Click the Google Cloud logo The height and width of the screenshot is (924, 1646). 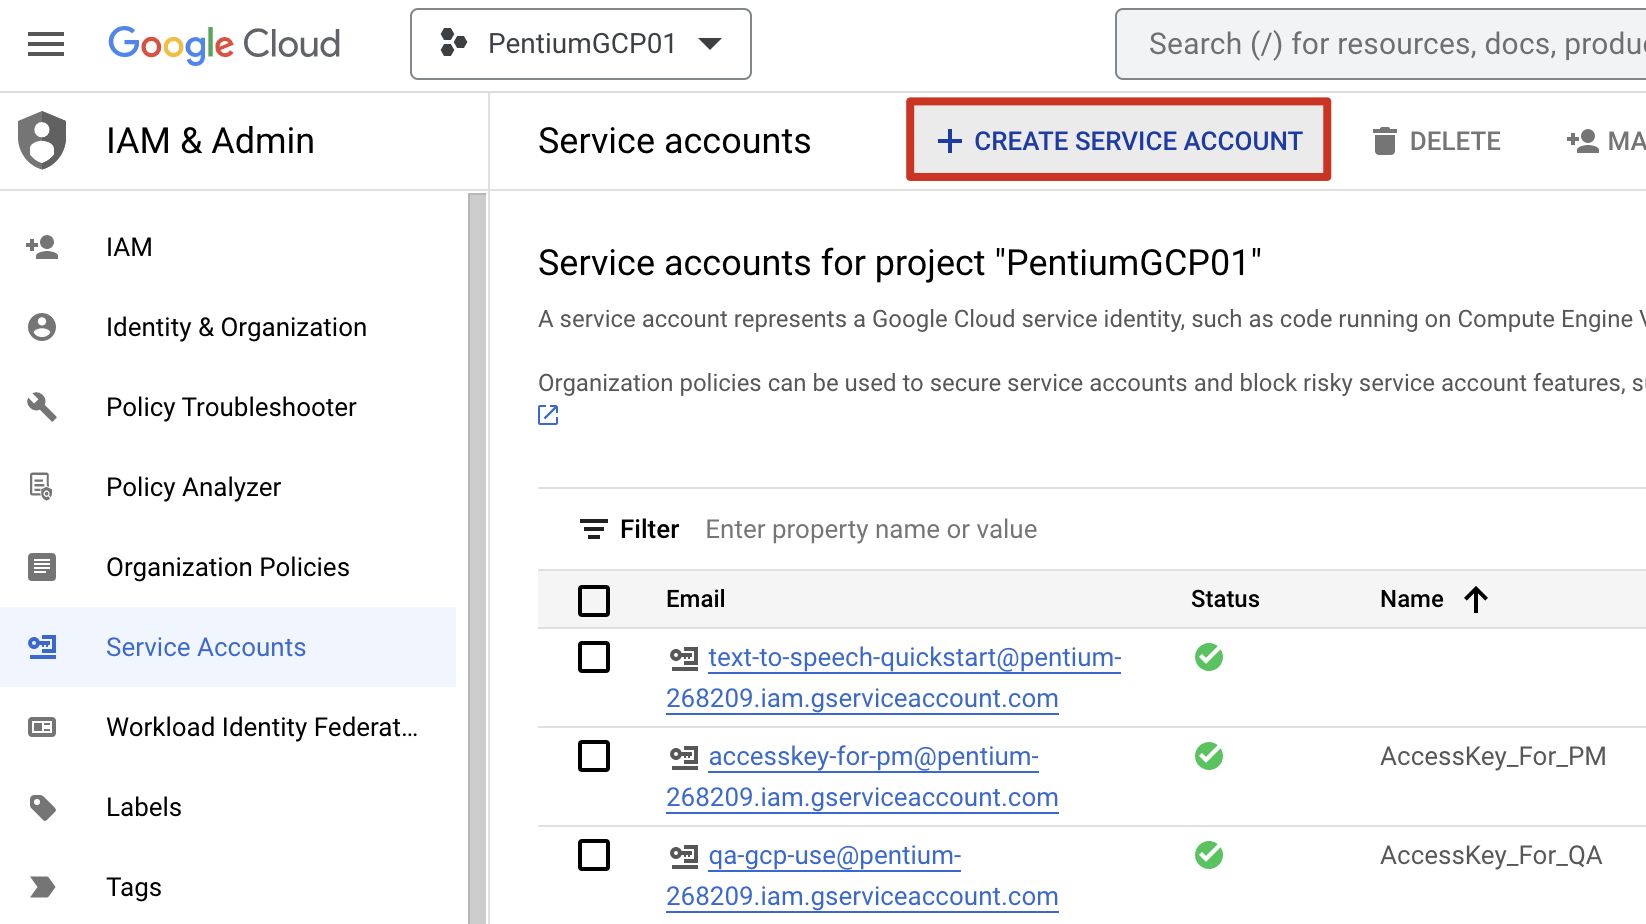[x=224, y=44]
